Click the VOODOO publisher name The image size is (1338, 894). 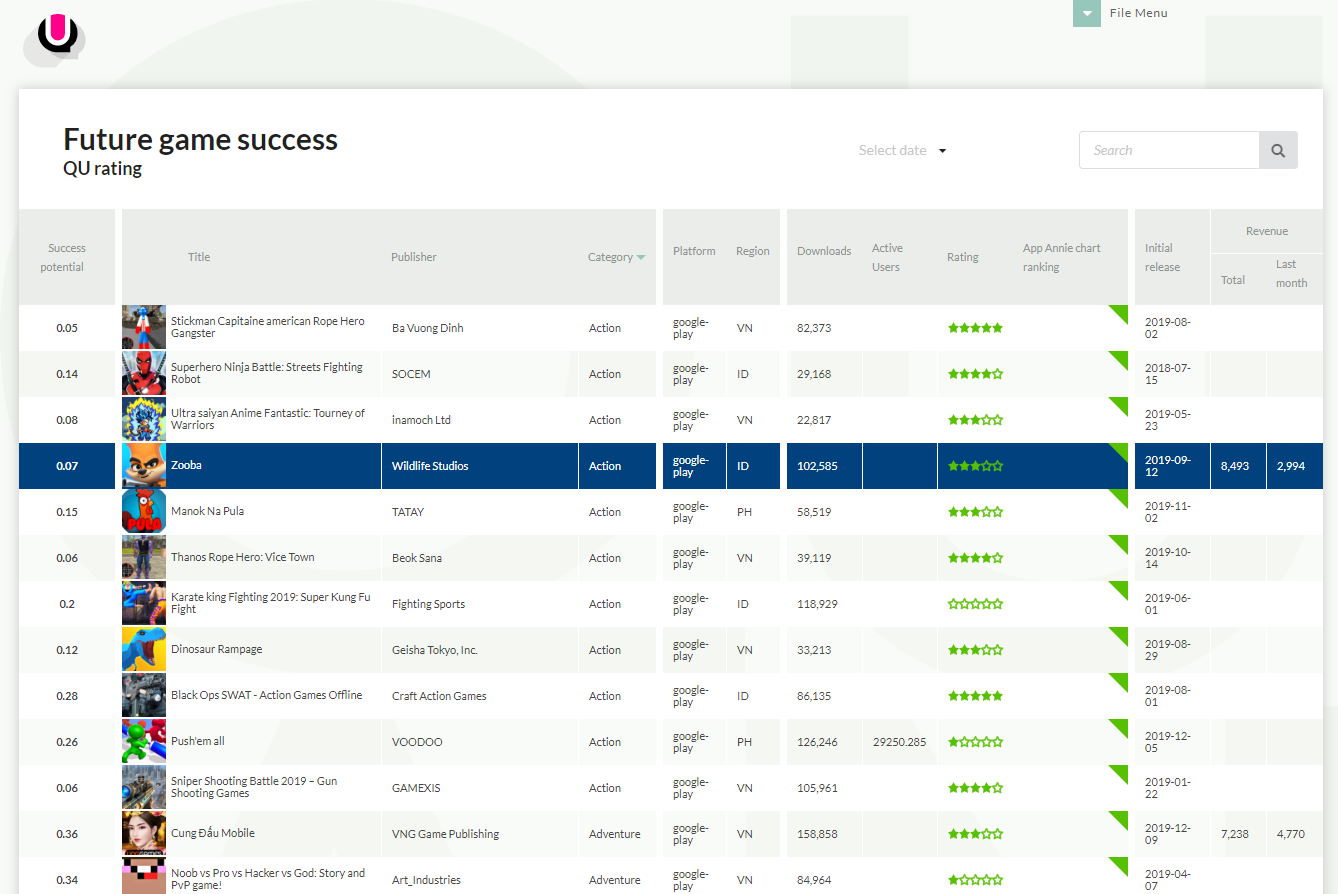coord(417,742)
